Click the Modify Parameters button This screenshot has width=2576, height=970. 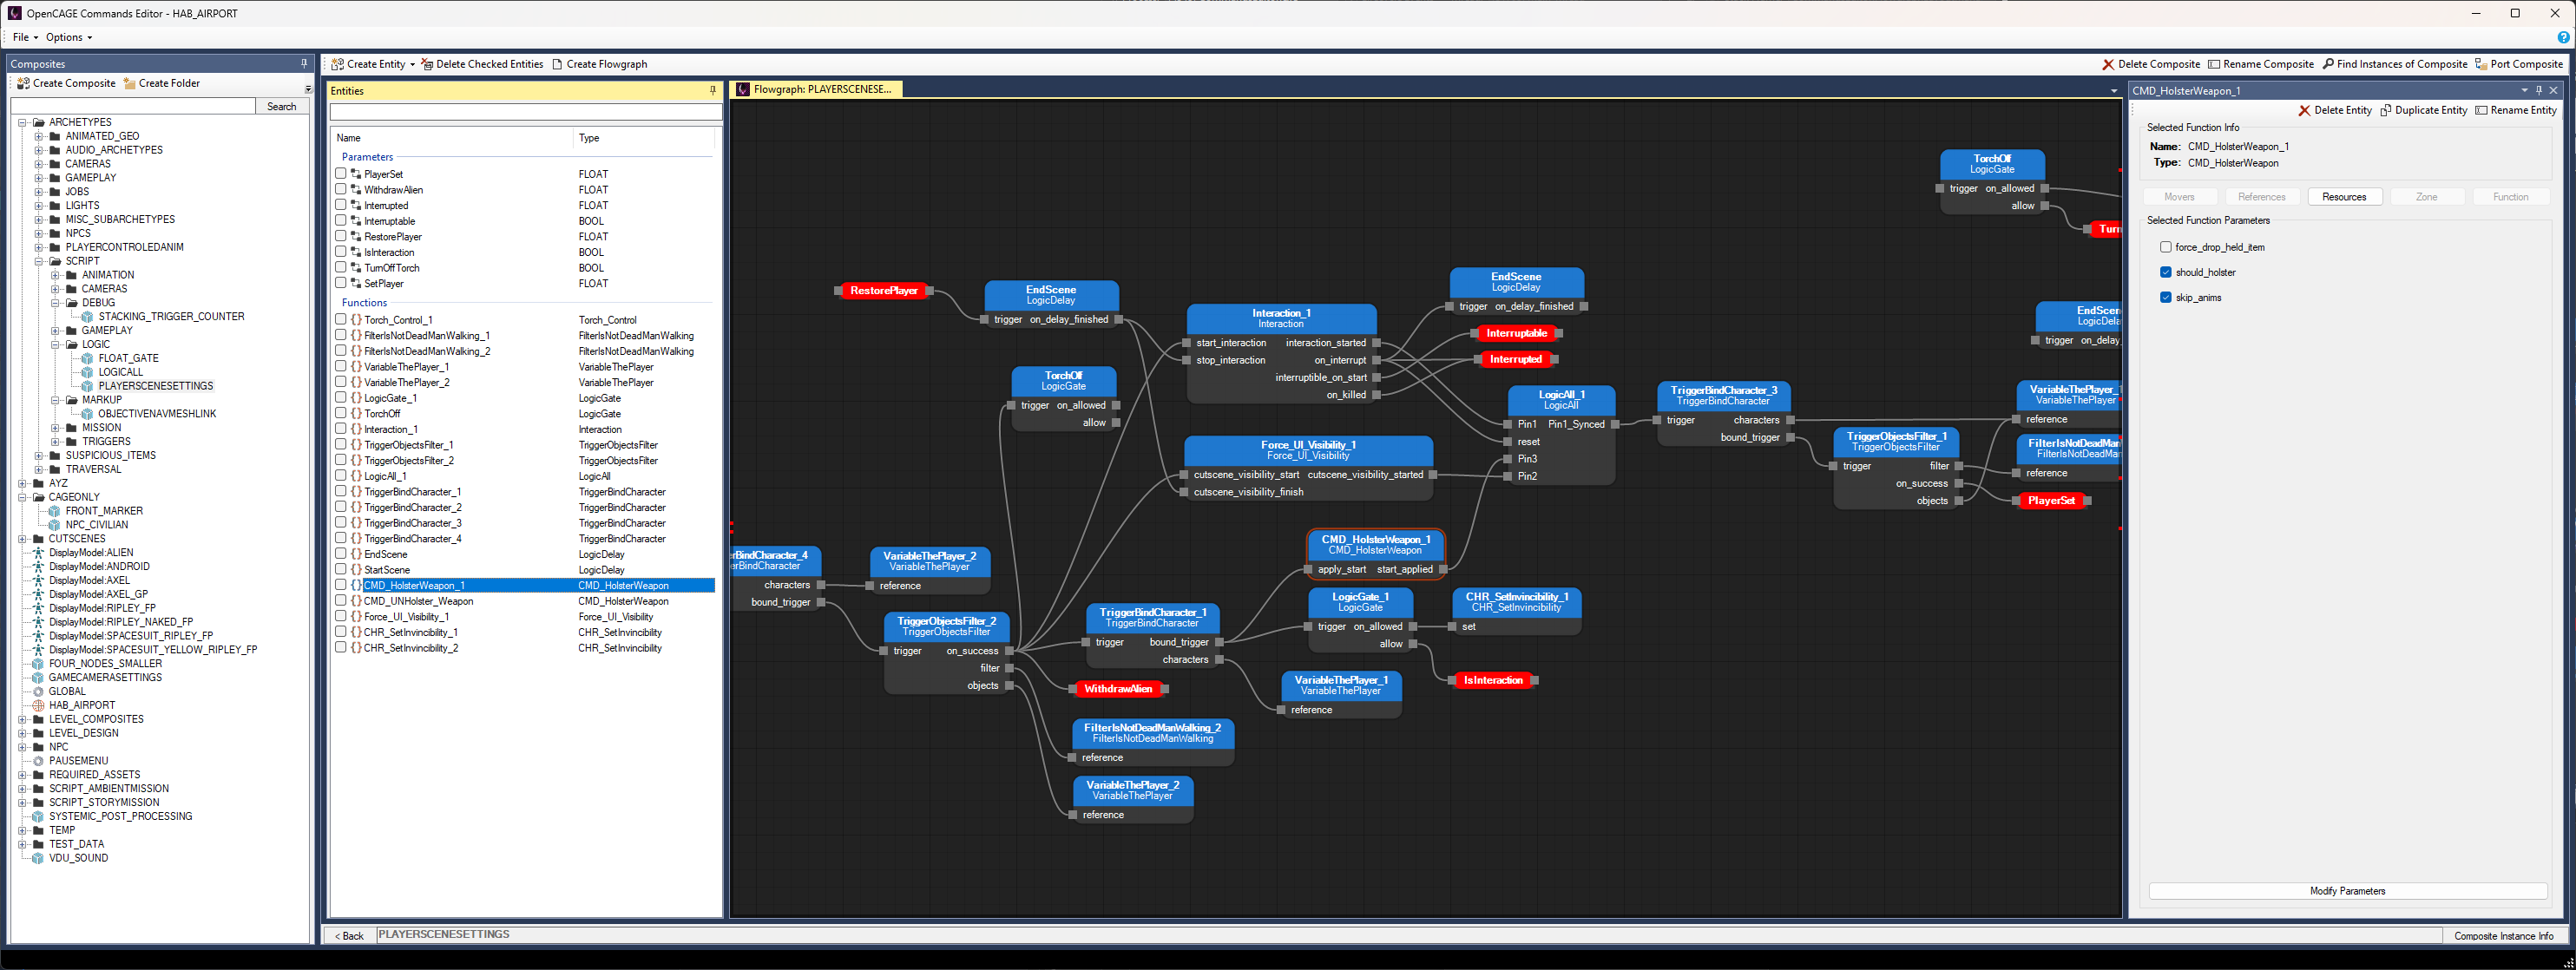[2346, 889]
